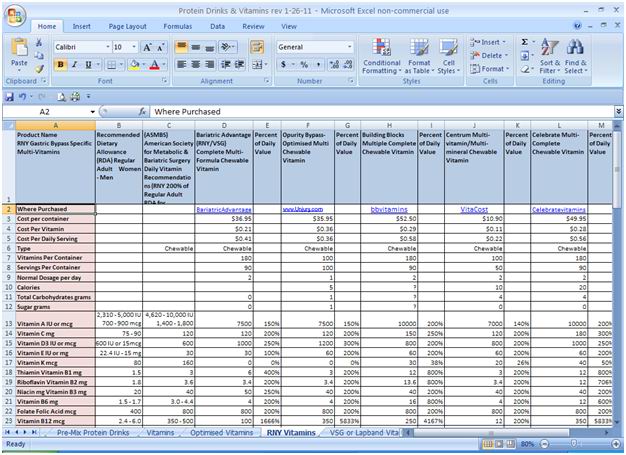Decrease font size with Shrink Font
This screenshot has height=455, width=626.
tap(160, 47)
